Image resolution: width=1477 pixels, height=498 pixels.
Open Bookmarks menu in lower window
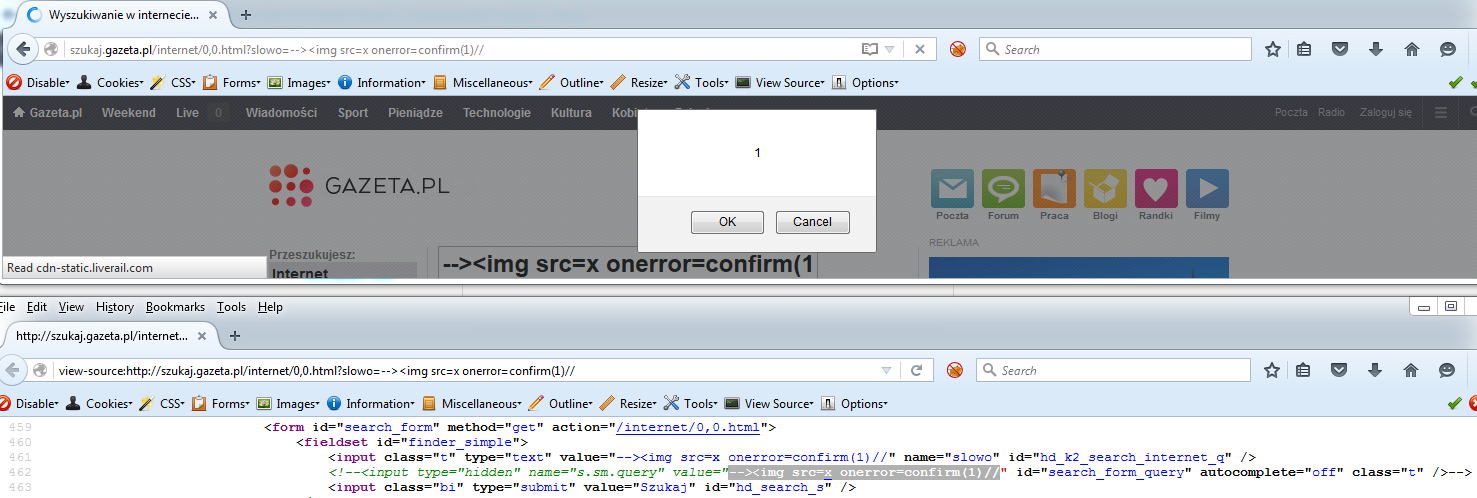(x=175, y=307)
